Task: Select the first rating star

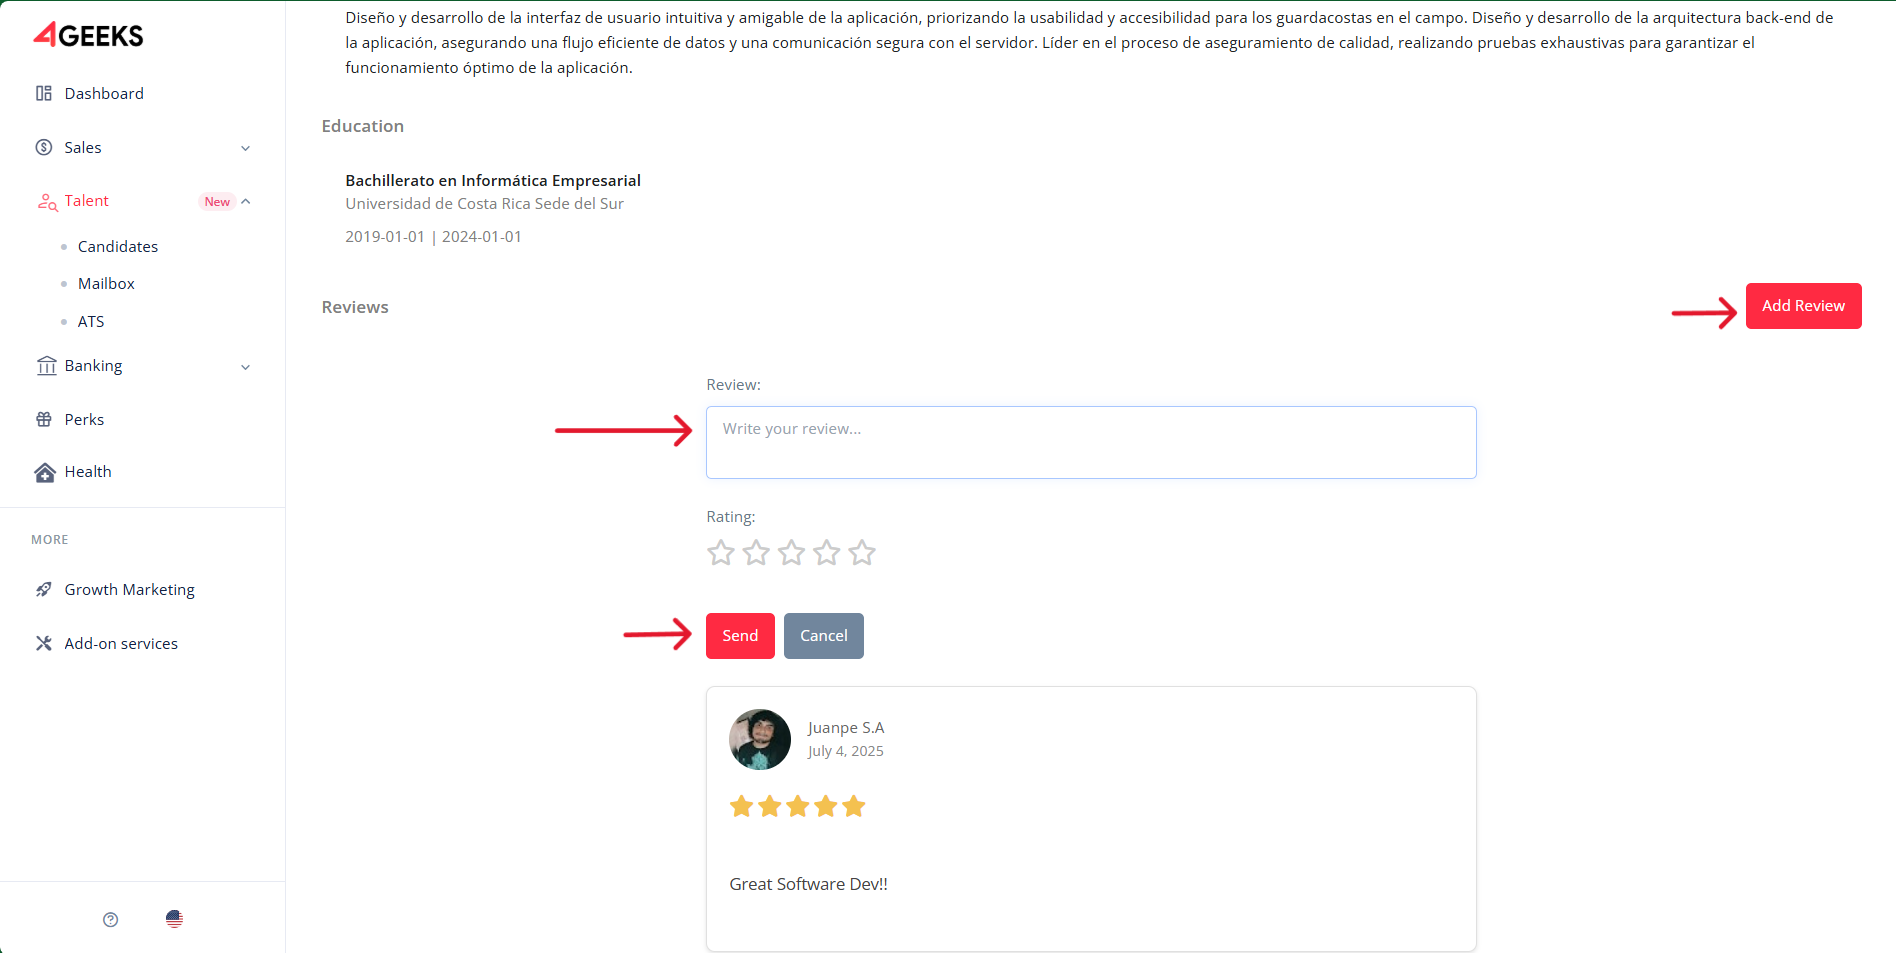Action: (720, 552)
